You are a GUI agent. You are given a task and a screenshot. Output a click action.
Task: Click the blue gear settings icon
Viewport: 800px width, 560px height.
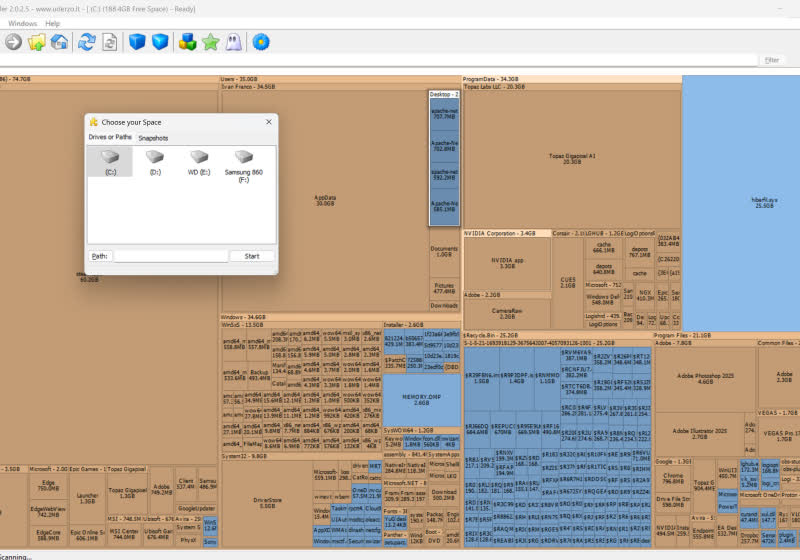pos(261,42)
